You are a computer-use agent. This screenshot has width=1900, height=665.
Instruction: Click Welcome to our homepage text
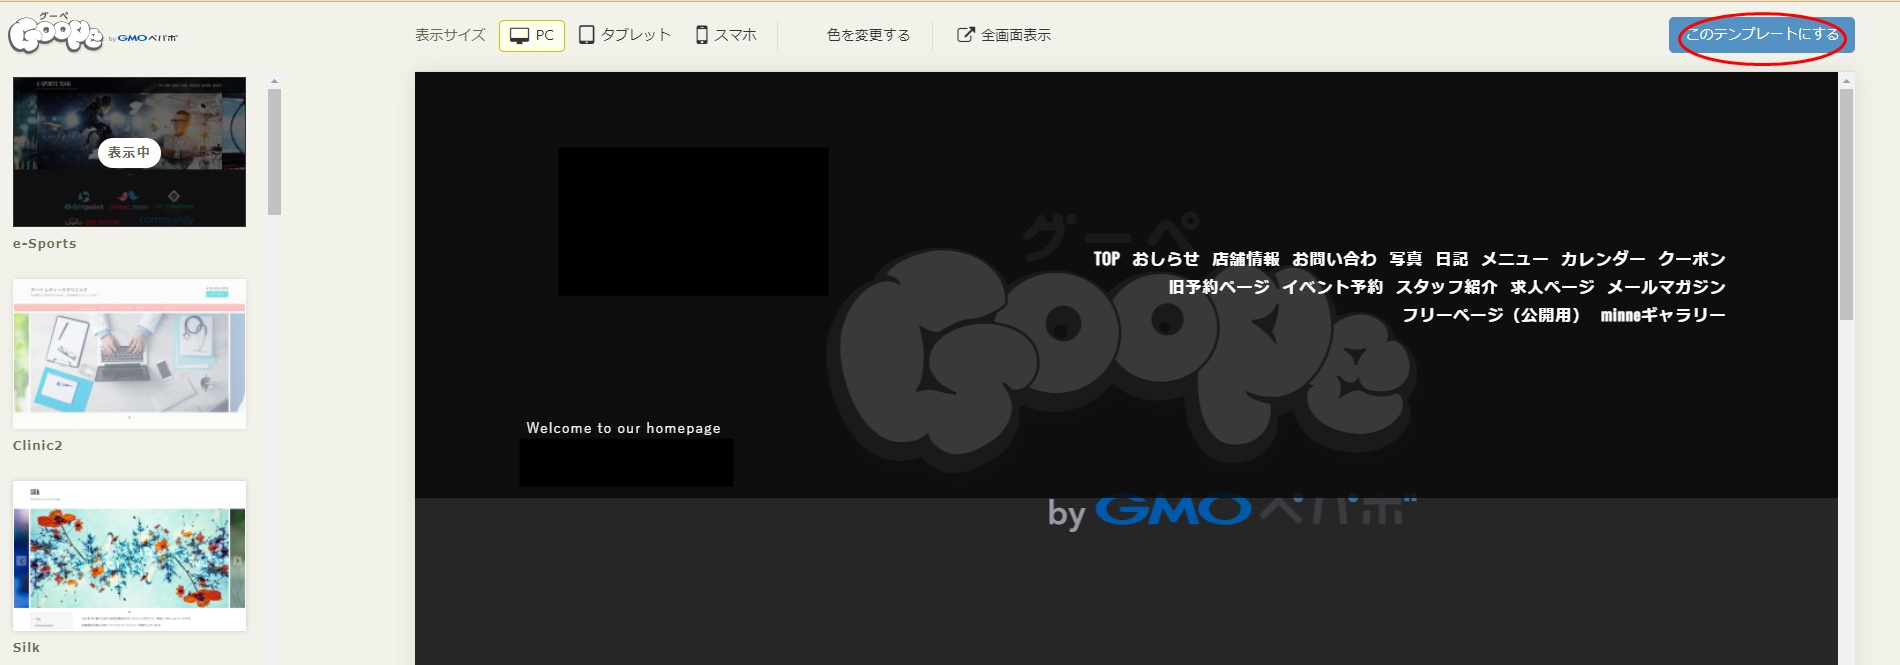coord(623,428)
